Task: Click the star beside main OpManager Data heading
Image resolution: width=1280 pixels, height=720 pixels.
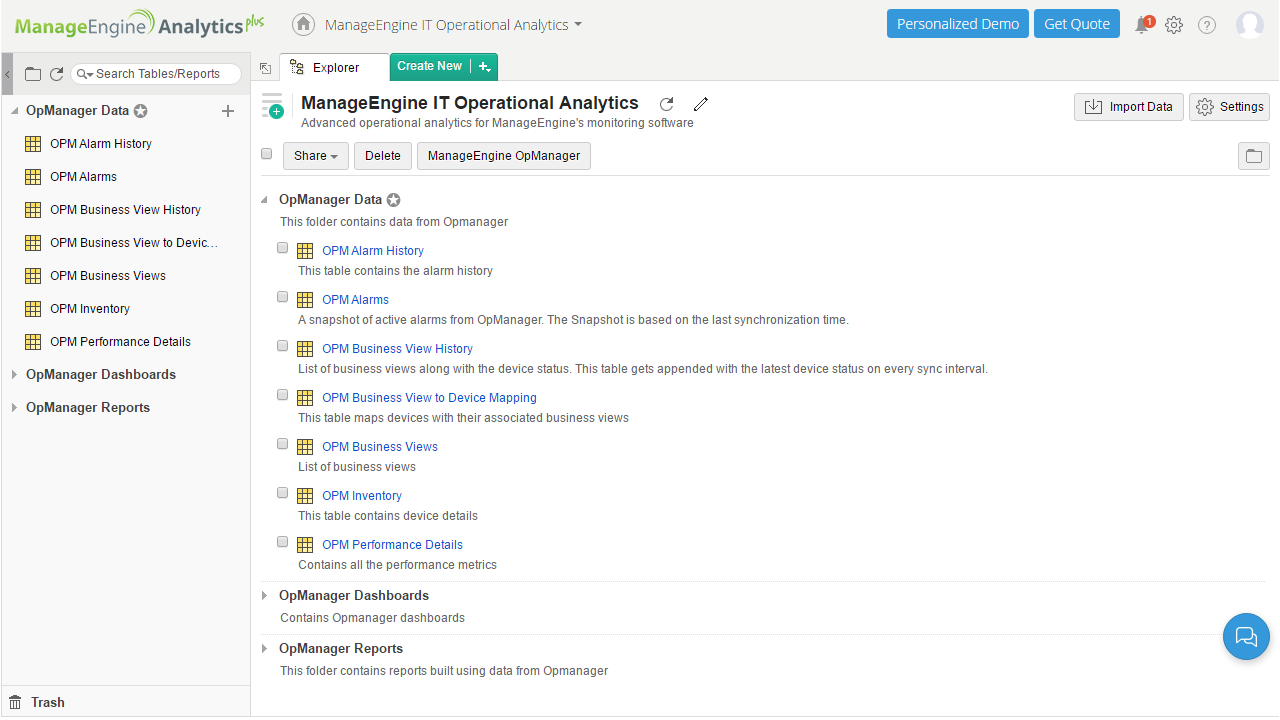Action: coord(394,200)
